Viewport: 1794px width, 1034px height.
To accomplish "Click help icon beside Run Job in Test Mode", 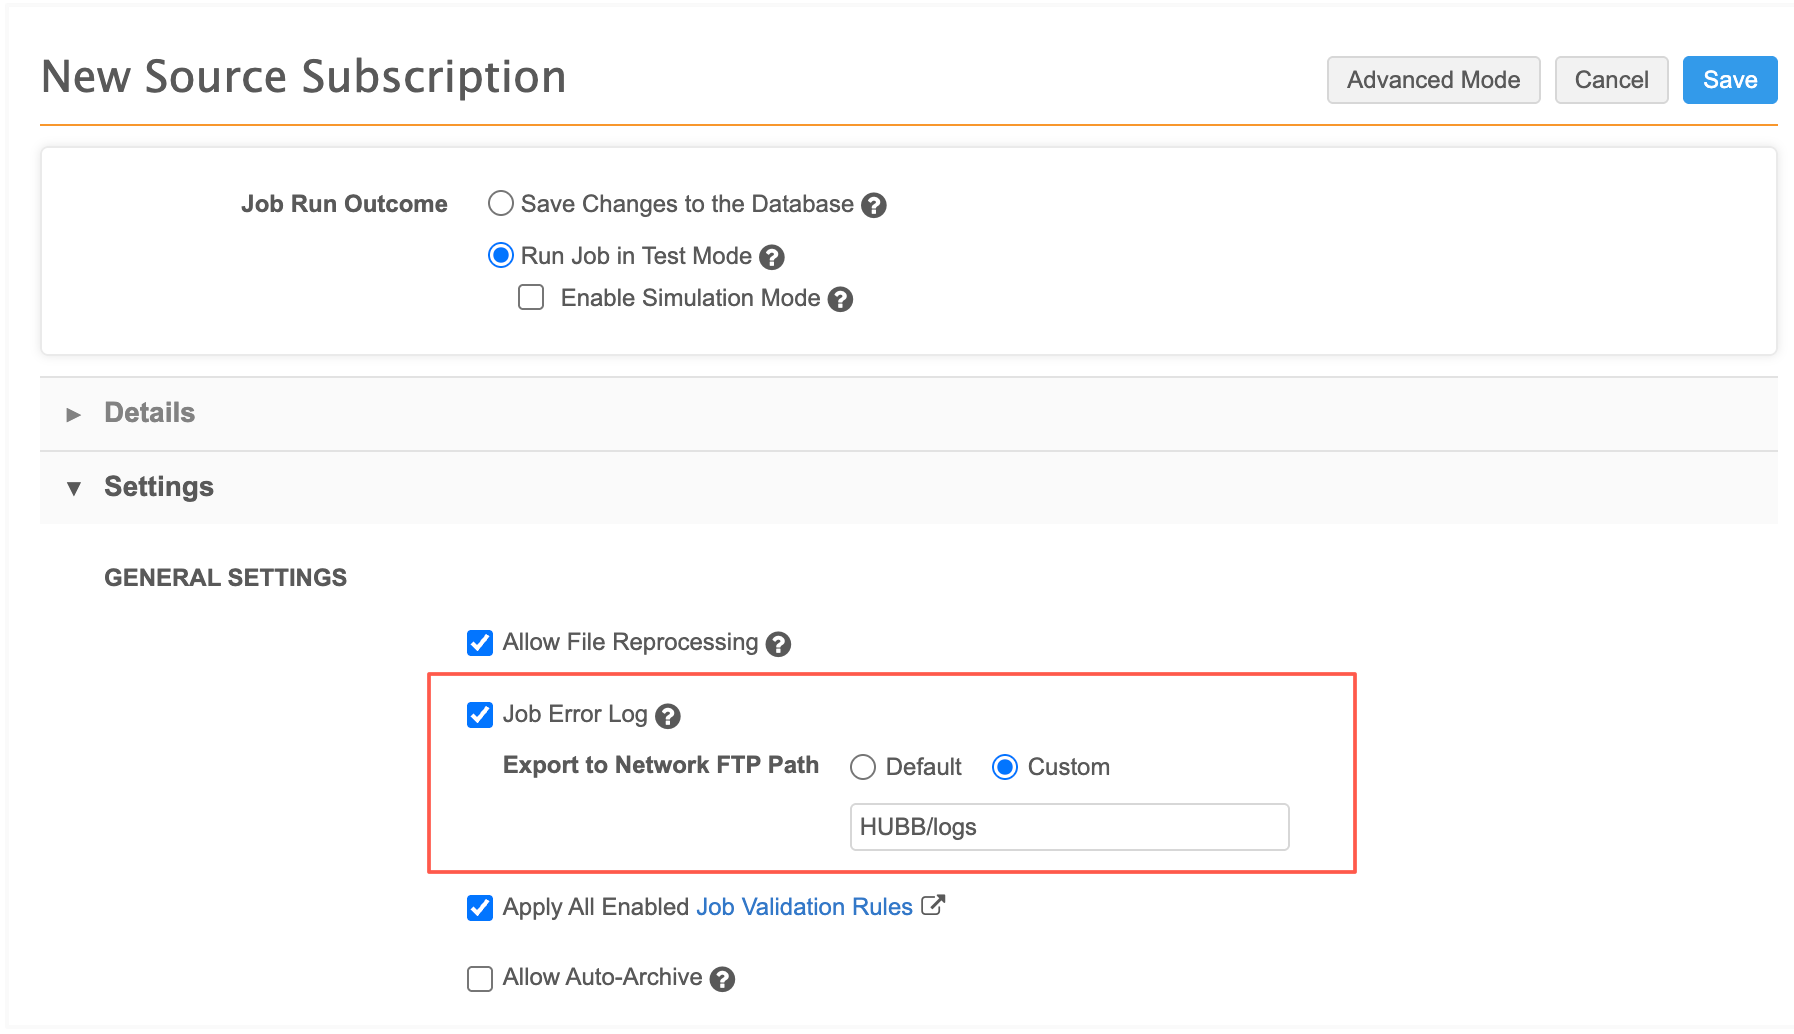I will 772,257.
